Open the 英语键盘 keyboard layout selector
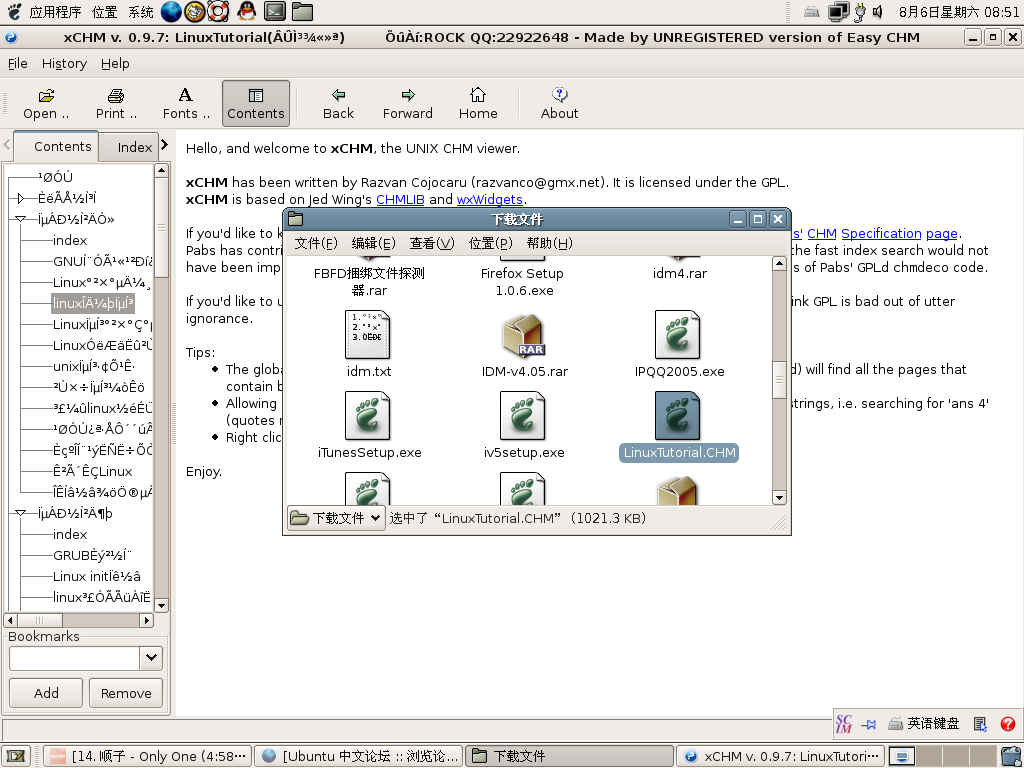The image size is (1024, 768). (925, 724)
